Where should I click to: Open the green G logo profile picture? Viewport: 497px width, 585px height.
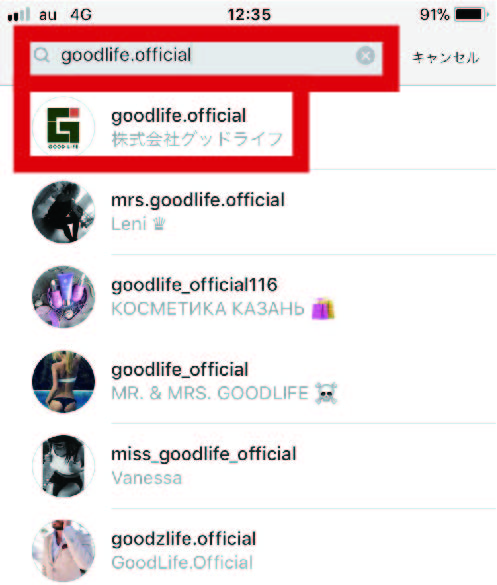point(63,127)
